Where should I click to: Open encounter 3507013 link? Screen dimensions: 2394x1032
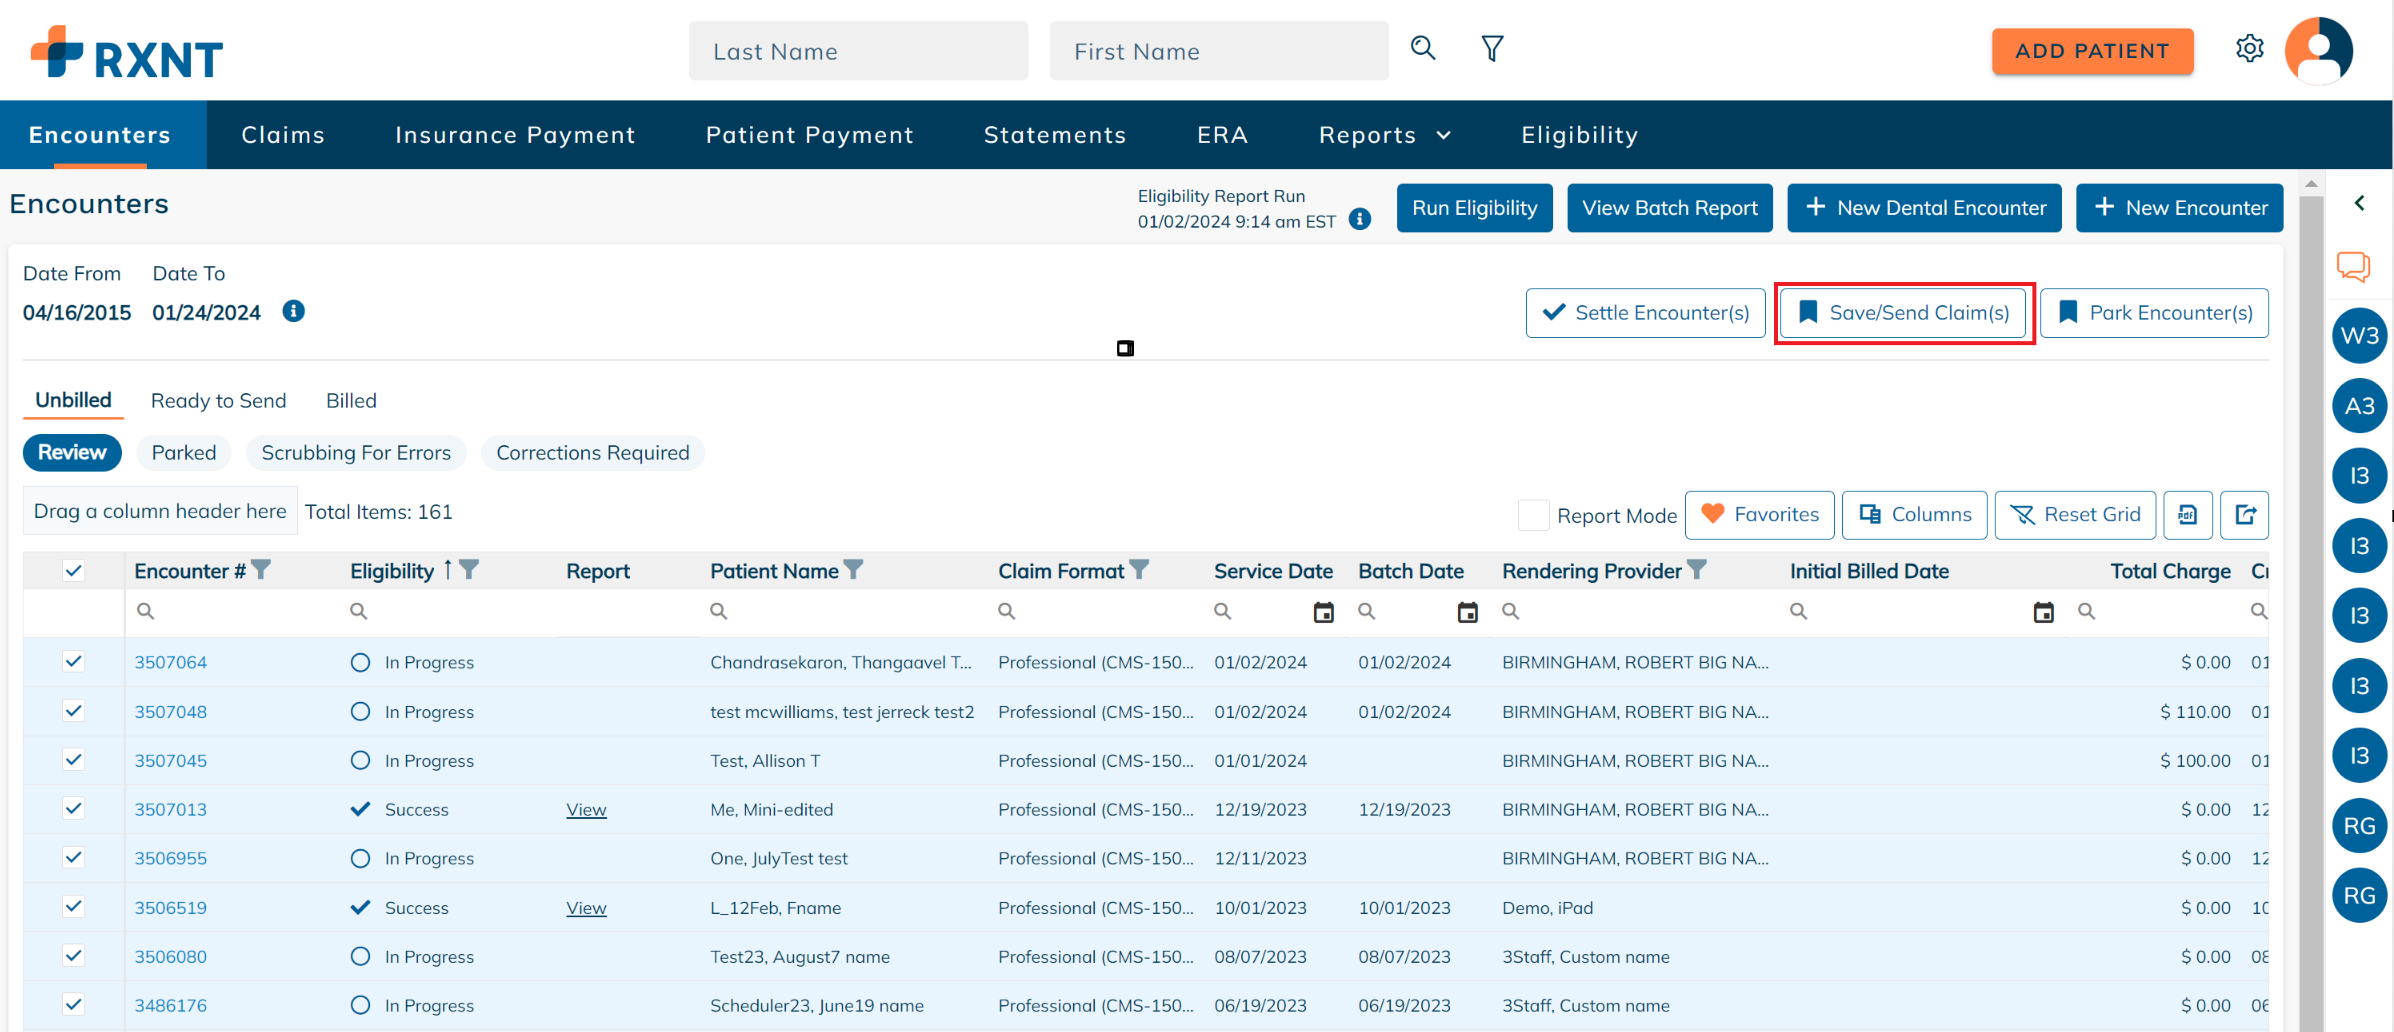171,810
